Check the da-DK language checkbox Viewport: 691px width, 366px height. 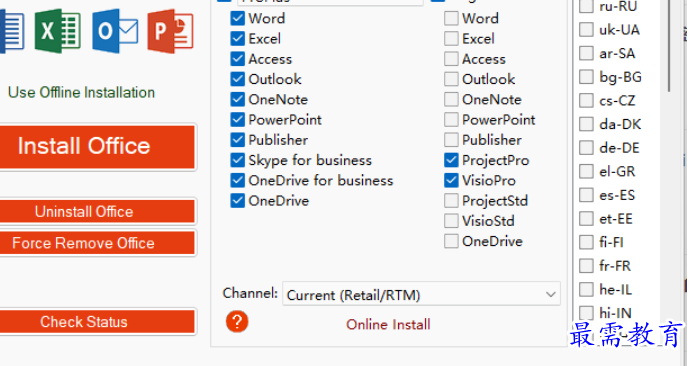[x=586, y=124]
